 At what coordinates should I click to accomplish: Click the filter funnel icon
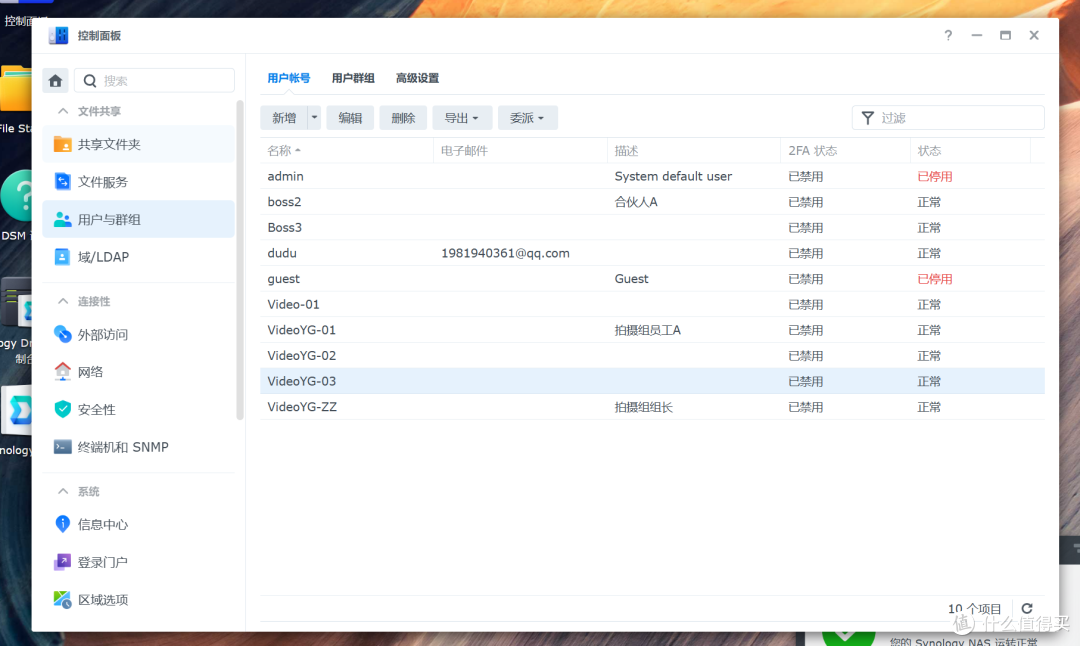(x=868, y=118)
